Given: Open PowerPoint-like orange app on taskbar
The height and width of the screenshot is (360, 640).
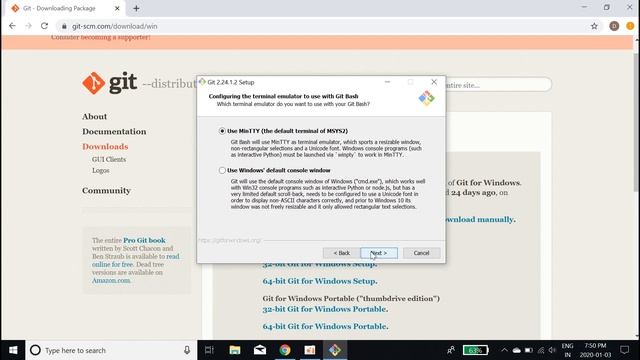Looking at the screenshot, I should point(310,350).
